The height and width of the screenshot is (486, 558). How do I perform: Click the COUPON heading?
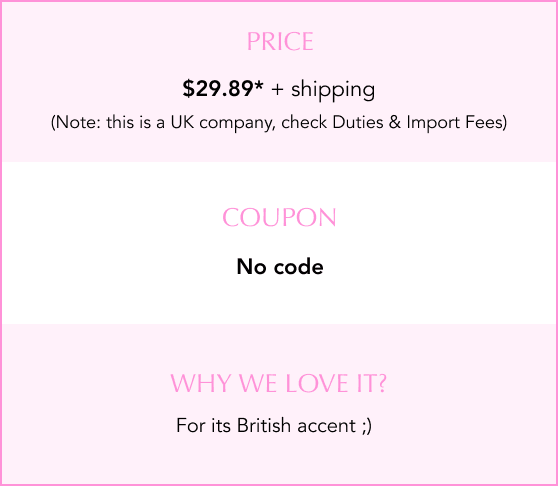[x=279, y=217]
